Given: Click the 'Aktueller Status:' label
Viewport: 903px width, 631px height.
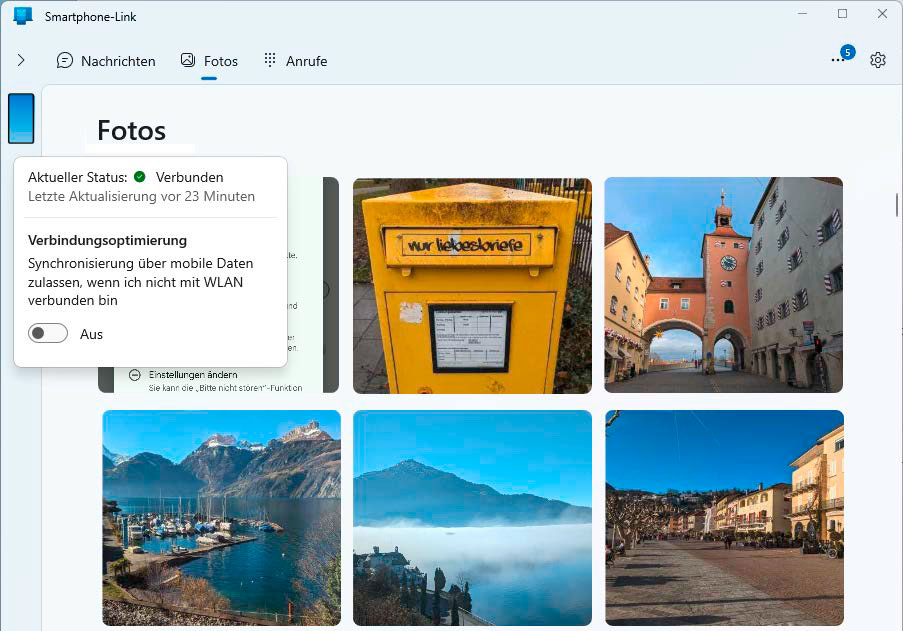Looking at the screenshot, I should 77,177.
